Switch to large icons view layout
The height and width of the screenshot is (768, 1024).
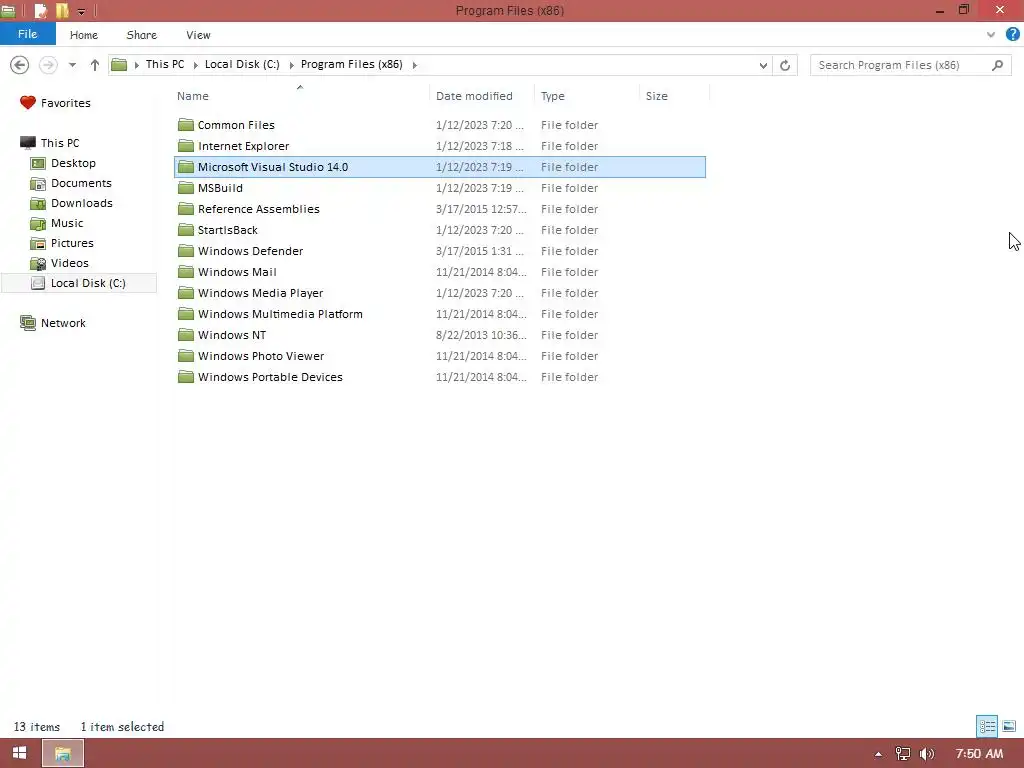coord(1009,726)
